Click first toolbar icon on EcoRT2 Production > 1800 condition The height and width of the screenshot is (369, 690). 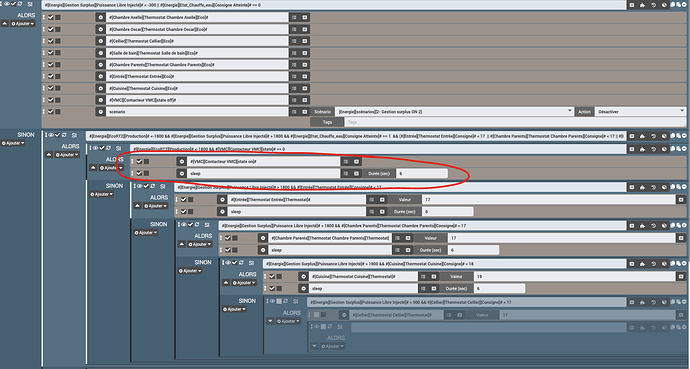632,136
